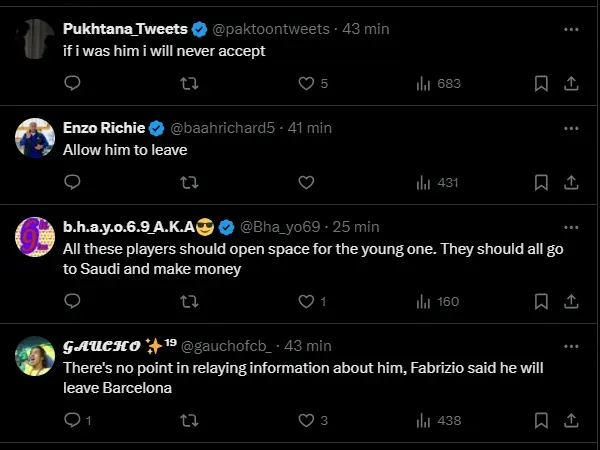The width and height of the screenshot is (600, 450).
Task: Like Enzo Richie's tweet
Action: (x=307, y=182)
